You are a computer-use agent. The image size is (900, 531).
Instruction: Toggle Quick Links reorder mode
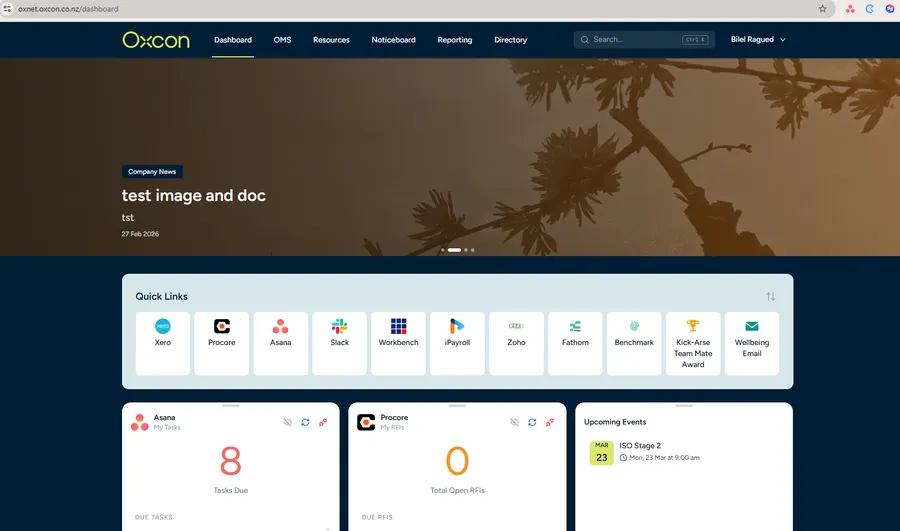tap(771, 297)
